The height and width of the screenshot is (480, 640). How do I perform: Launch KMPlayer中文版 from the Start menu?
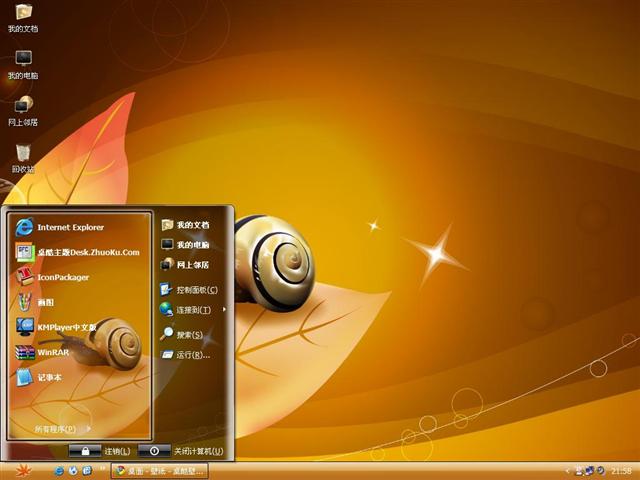66,327
